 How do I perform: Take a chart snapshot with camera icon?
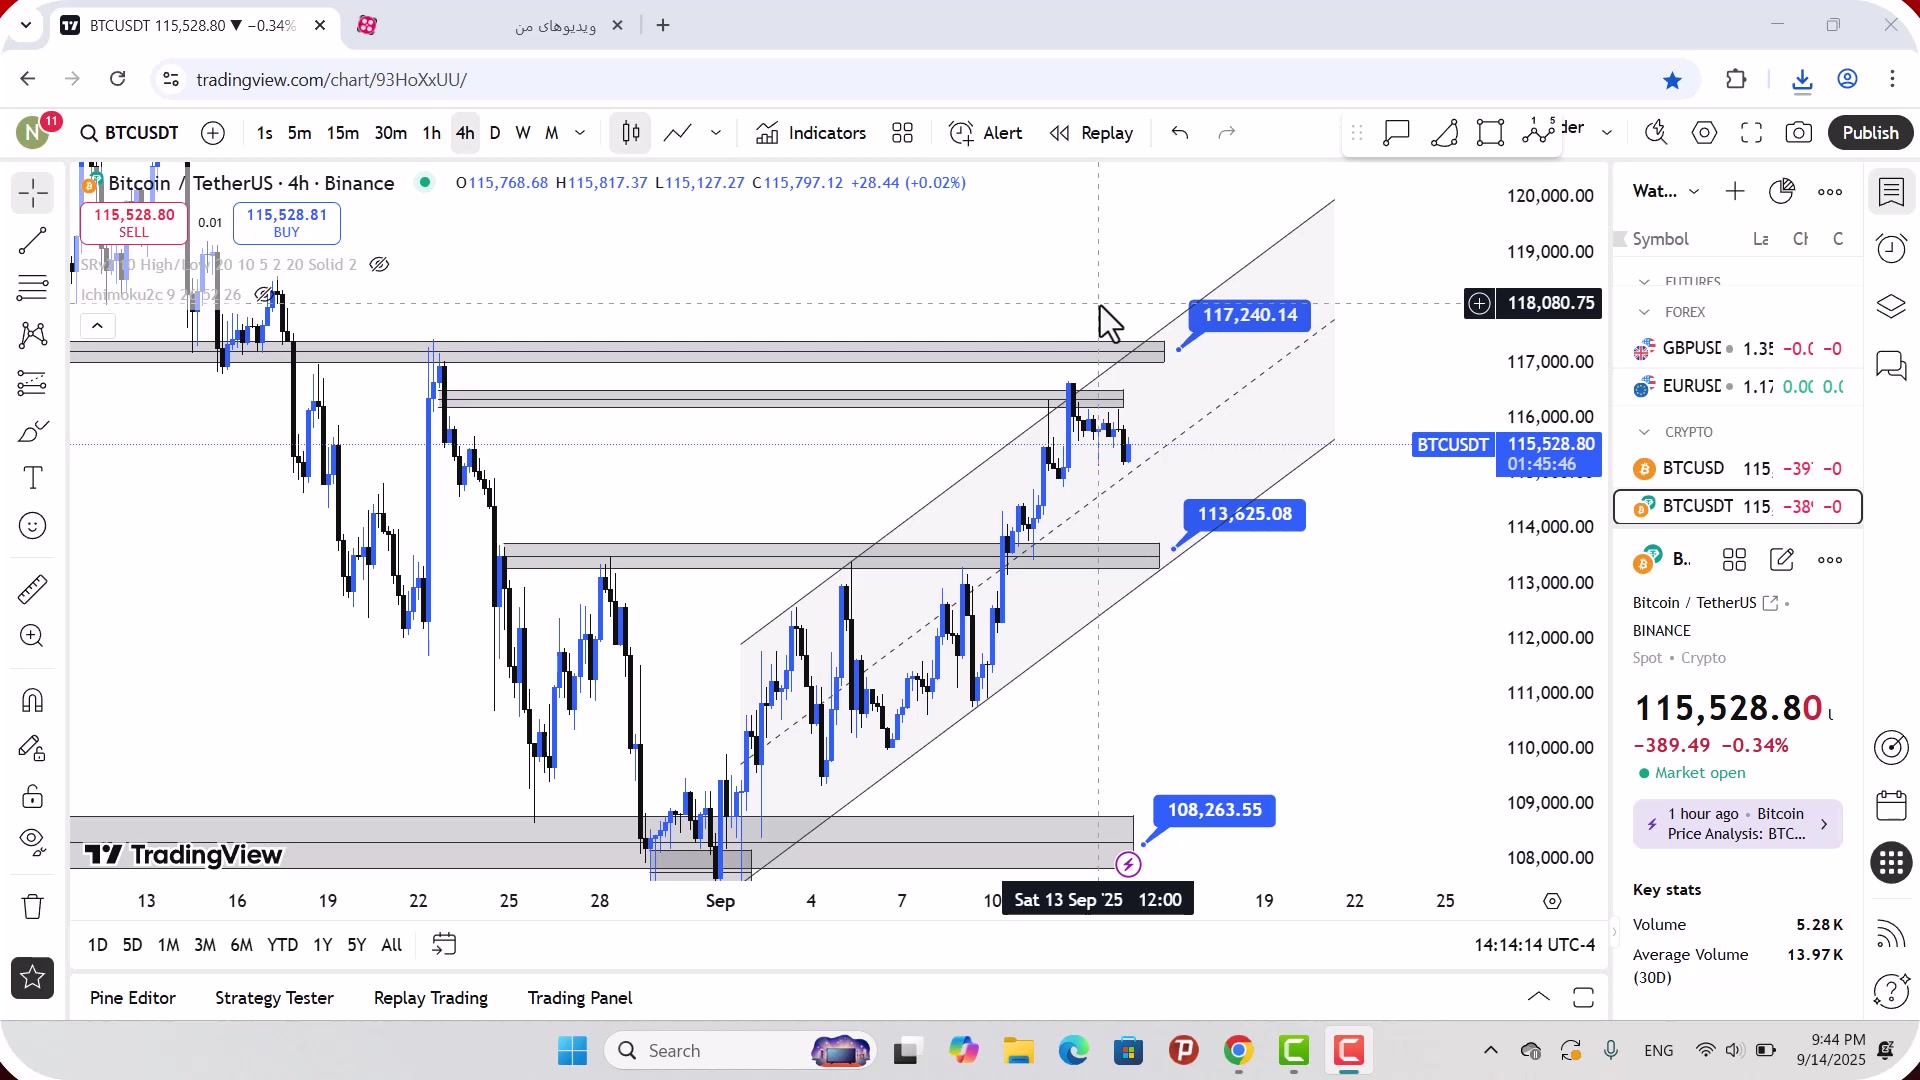[1799, 133]
